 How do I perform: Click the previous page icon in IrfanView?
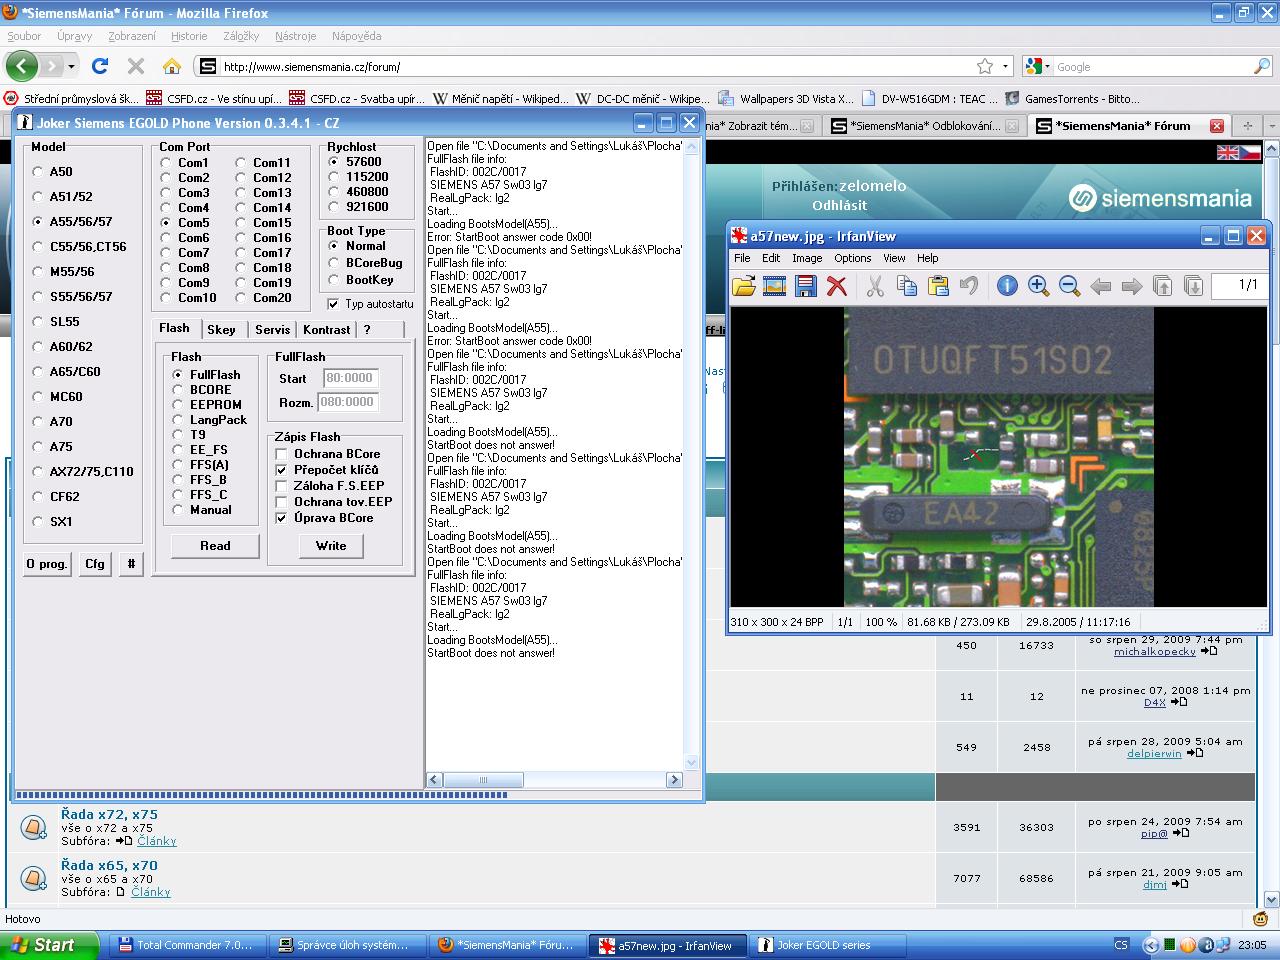pyautogui.click(x=1163, y=286)
